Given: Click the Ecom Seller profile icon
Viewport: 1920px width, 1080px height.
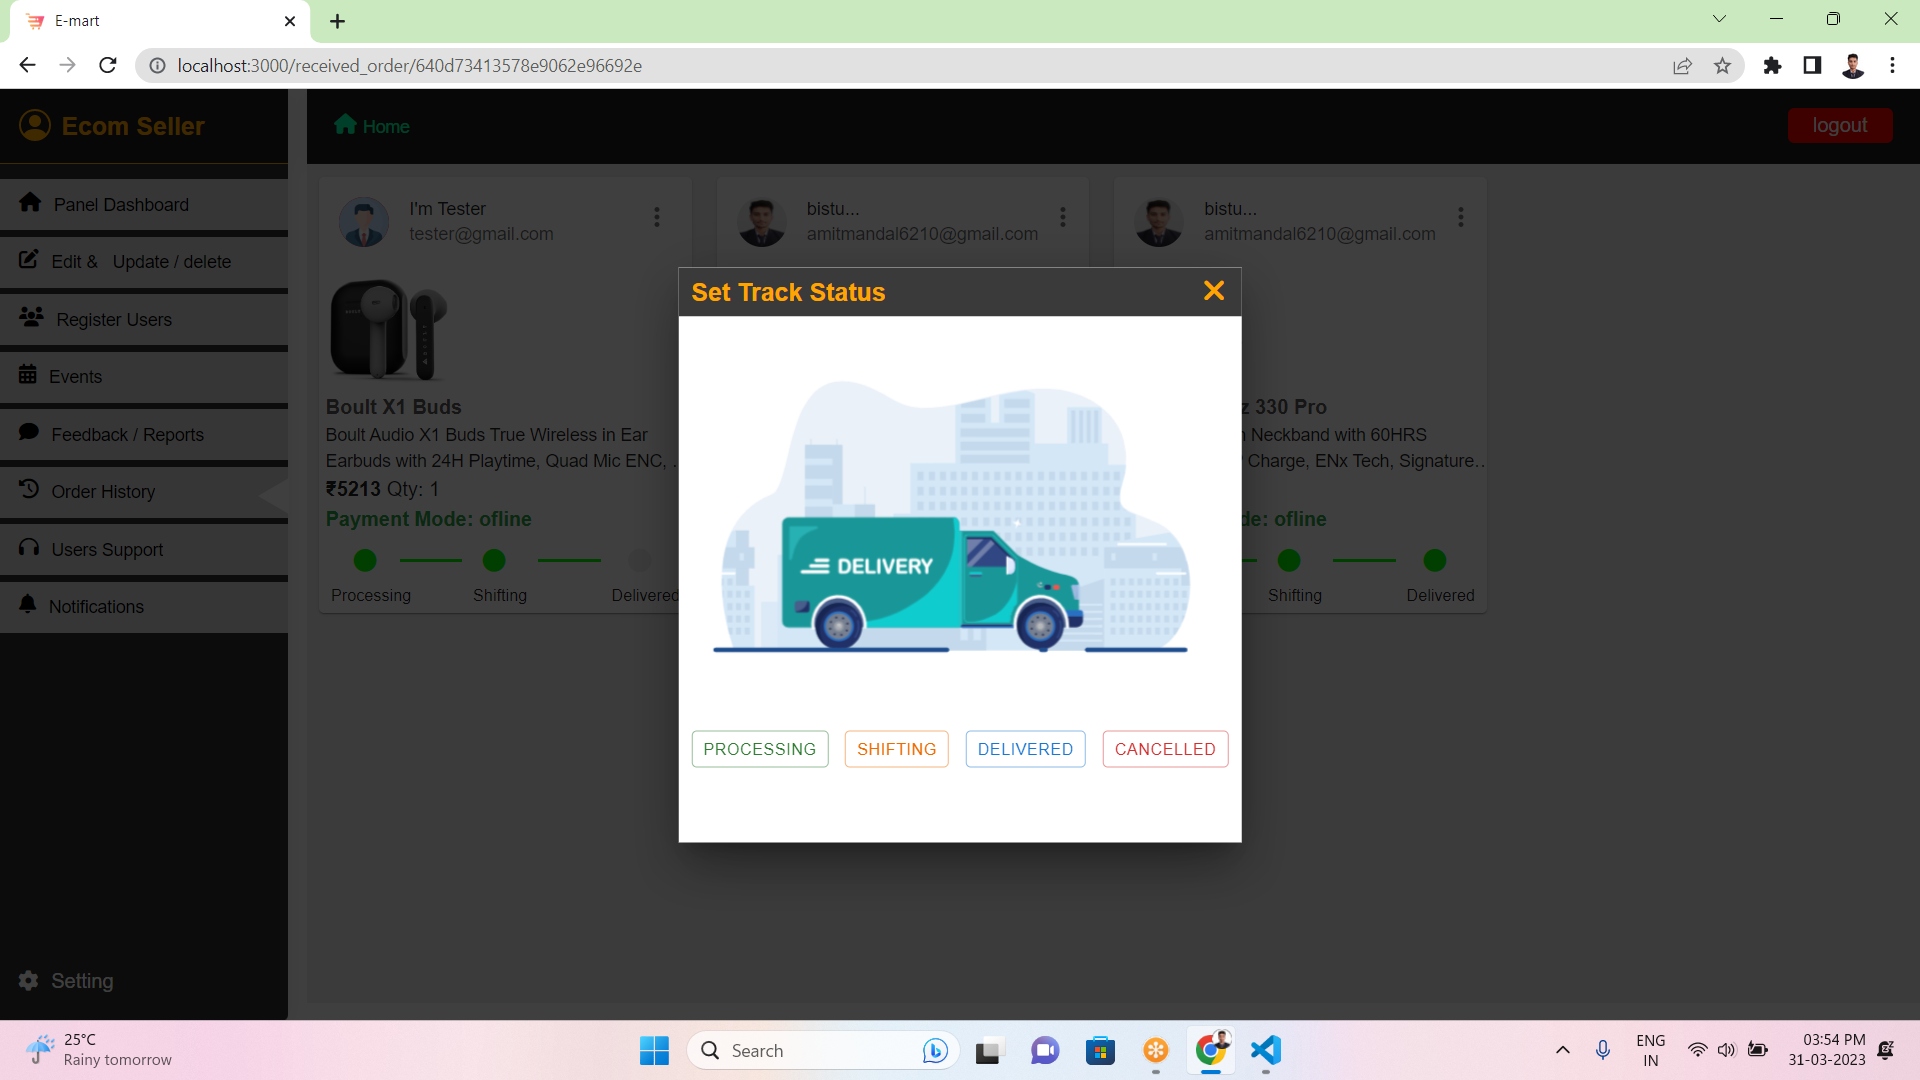Looking at the screenshot, I should click(33, 125).
